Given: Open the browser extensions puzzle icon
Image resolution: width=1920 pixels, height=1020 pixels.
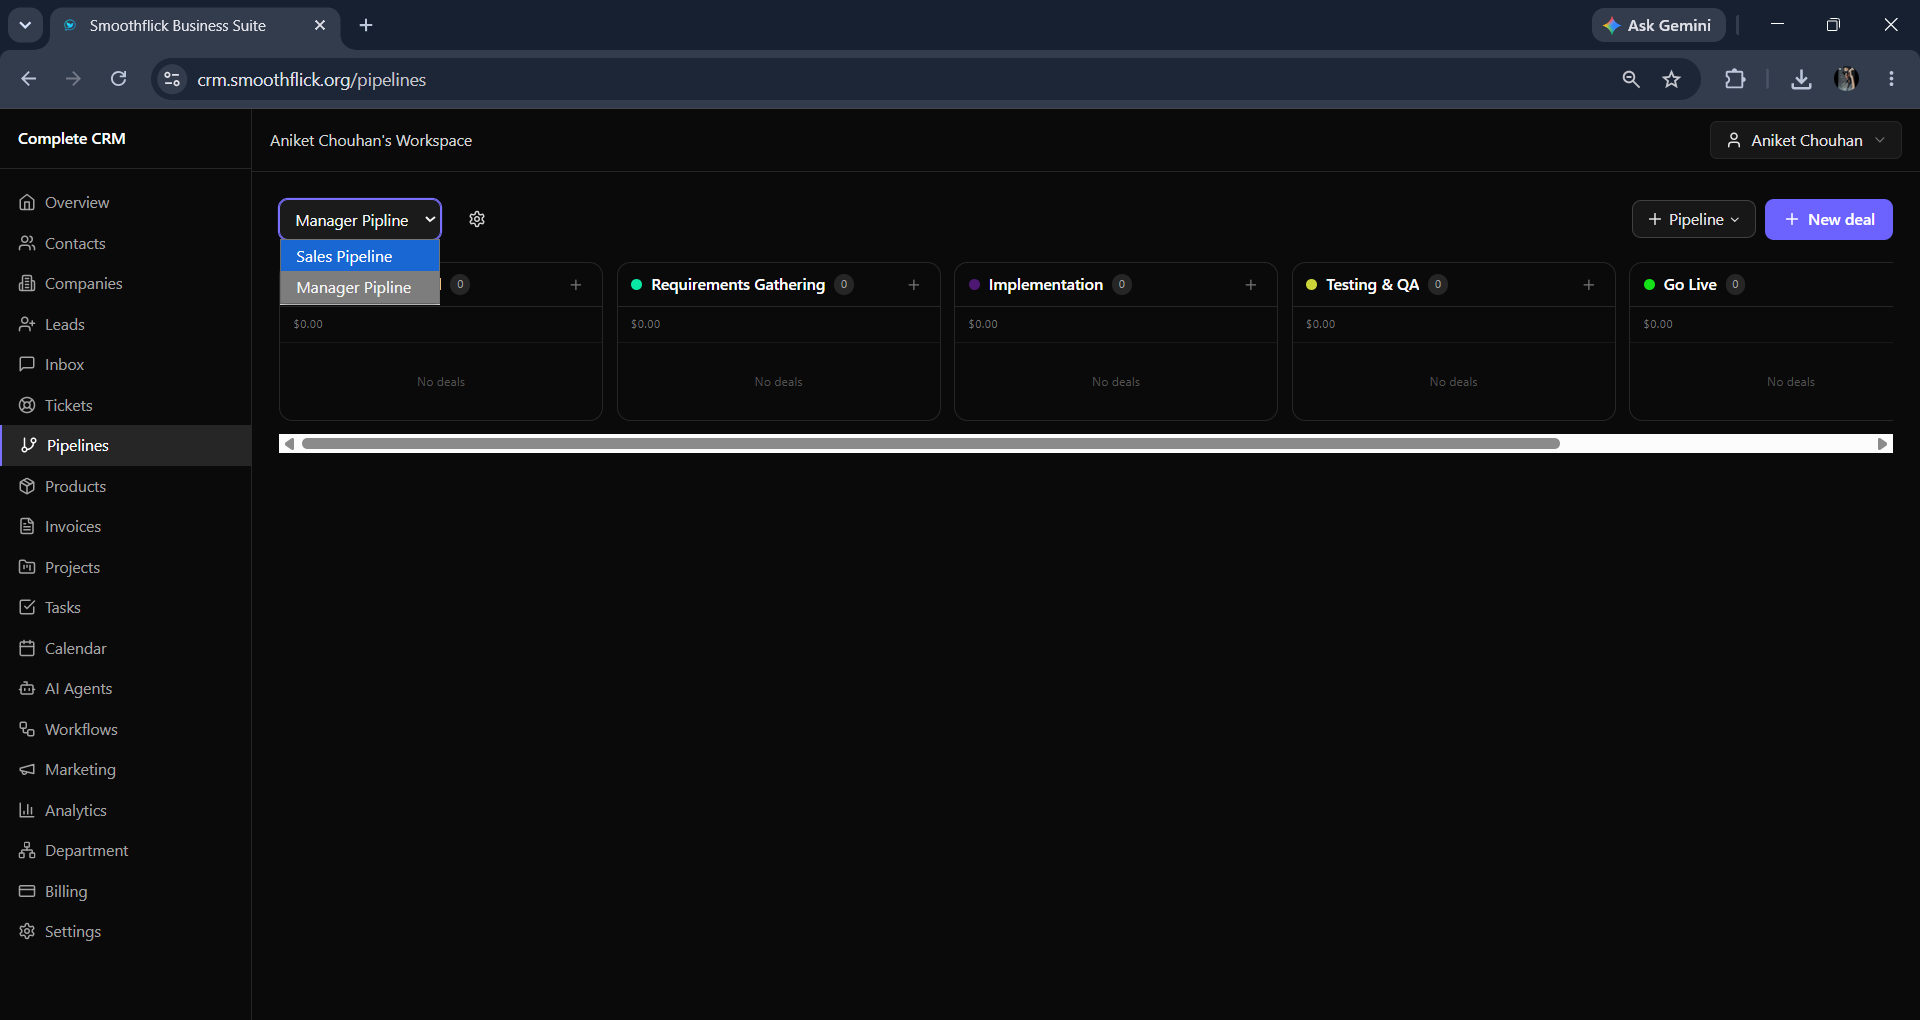Looking at the screenshot, I should click(x=1735, y=79).
